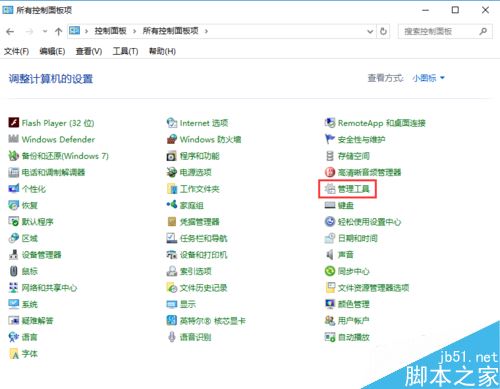Open the 文件(F) menu
This screenshot has width=500, height=389.
(16, 51)
